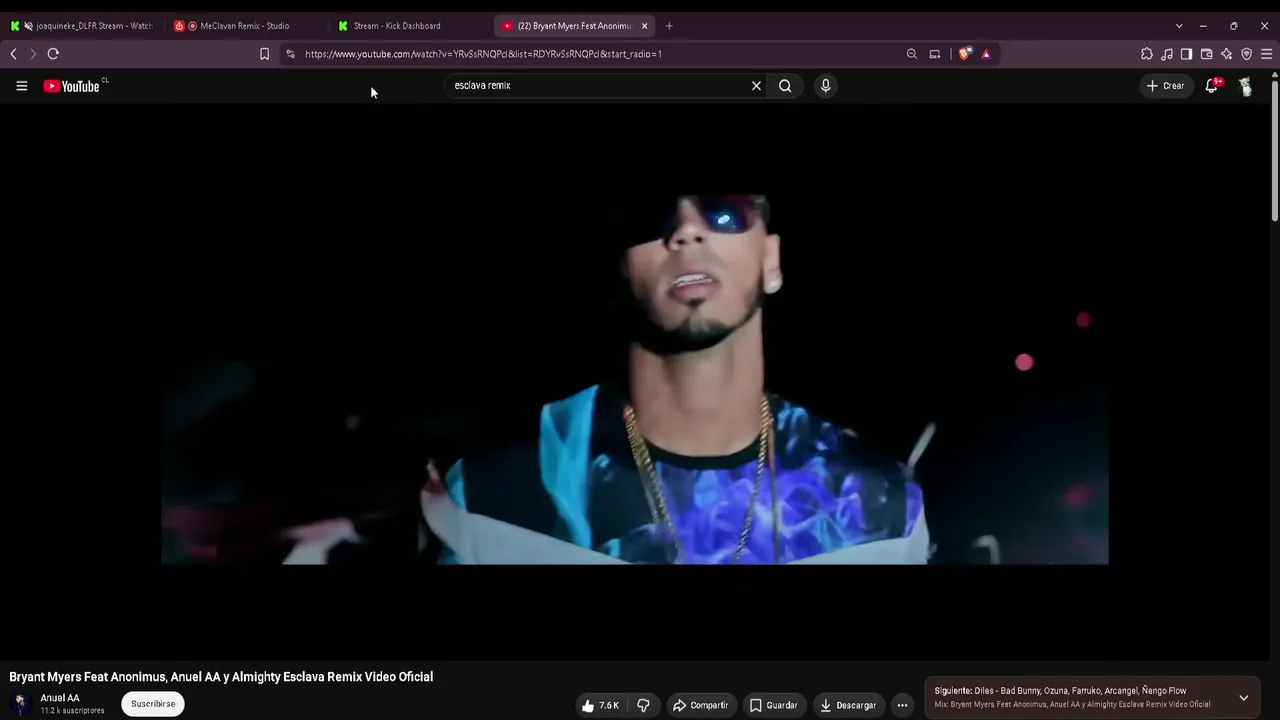Switch to the Stream - Kick Dashboard tab
The height and width of the screenshot is (720, 1280).
pyautogui.click(x=410, y=26)
